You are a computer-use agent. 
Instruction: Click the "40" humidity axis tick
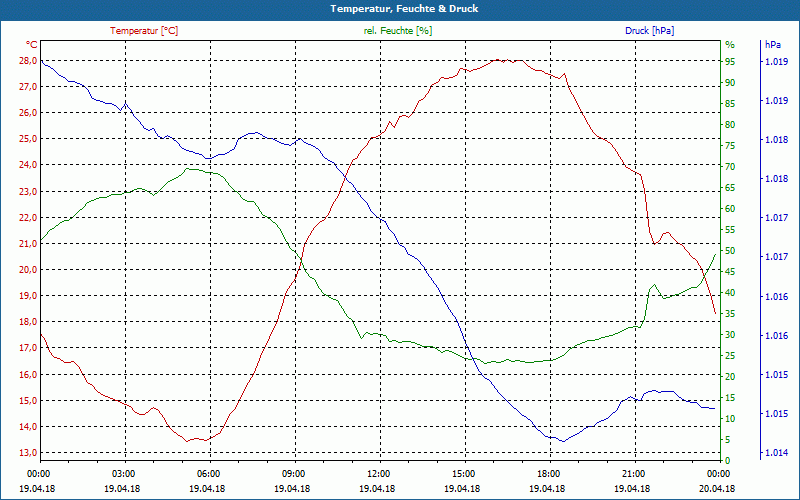click(x=730, y=293)
